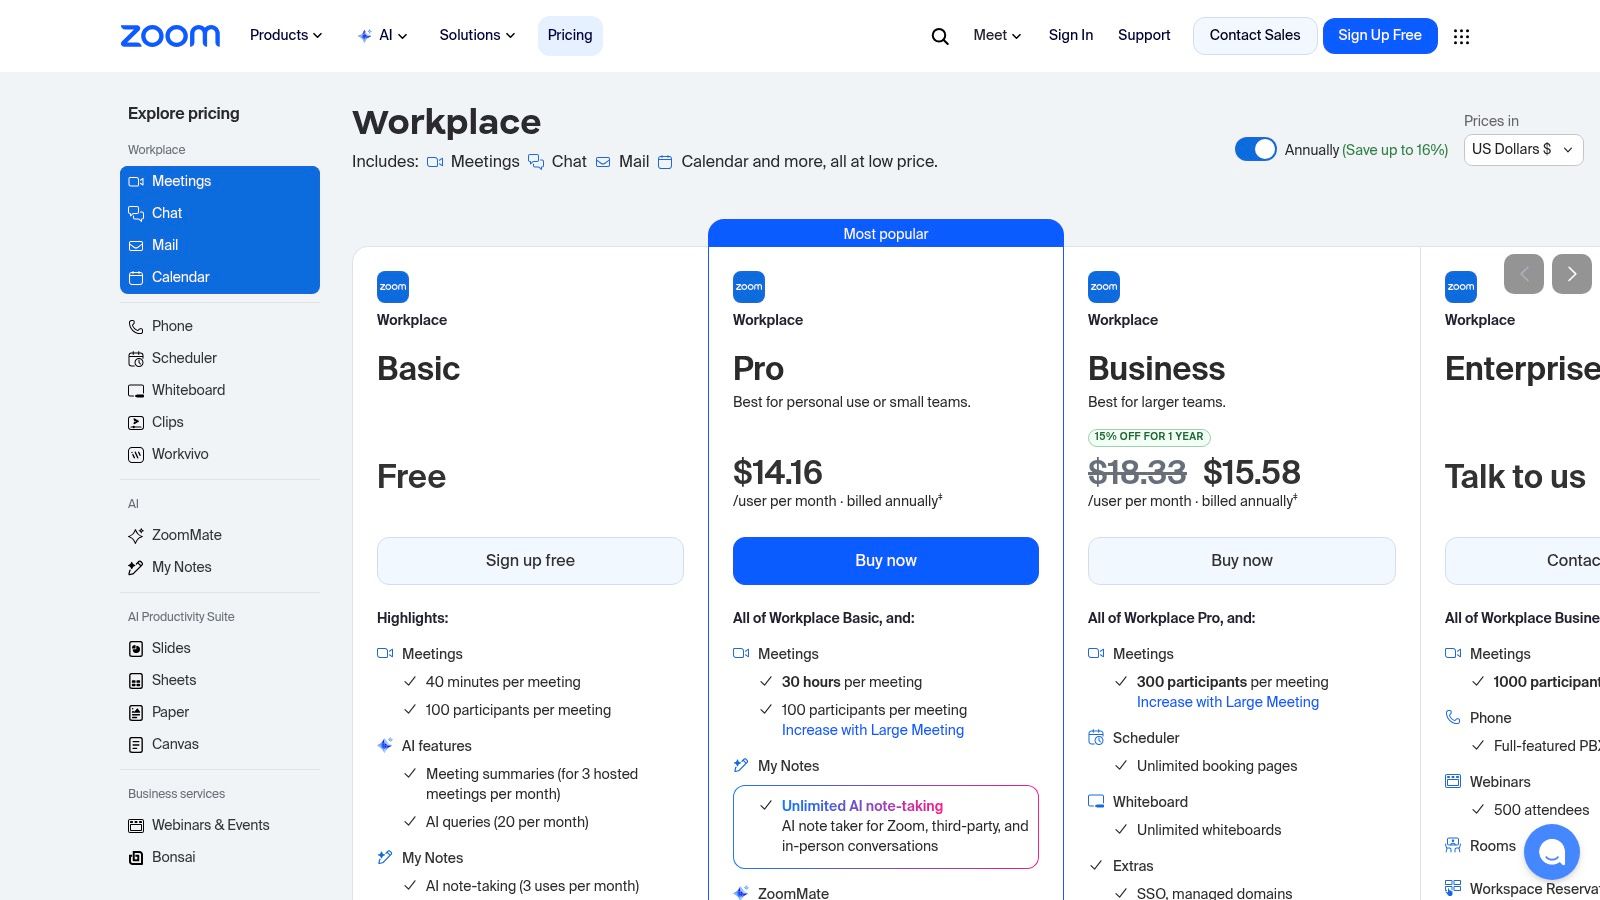
Task: Click the Zoom logo on Business plan card
Action: [1104, 287]
